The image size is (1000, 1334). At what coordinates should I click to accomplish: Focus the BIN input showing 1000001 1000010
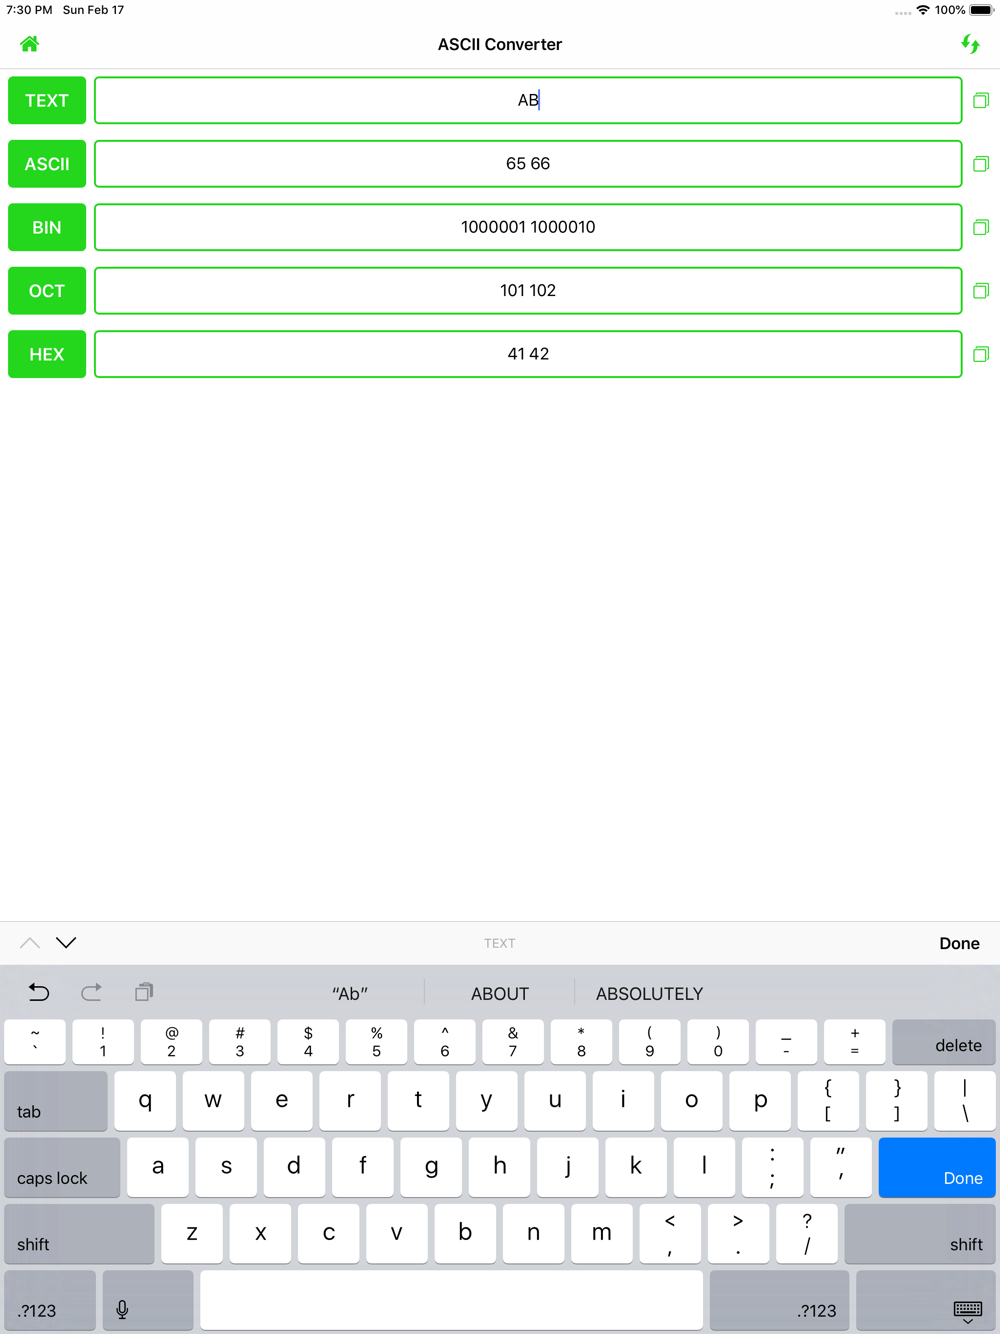[528, 227]
